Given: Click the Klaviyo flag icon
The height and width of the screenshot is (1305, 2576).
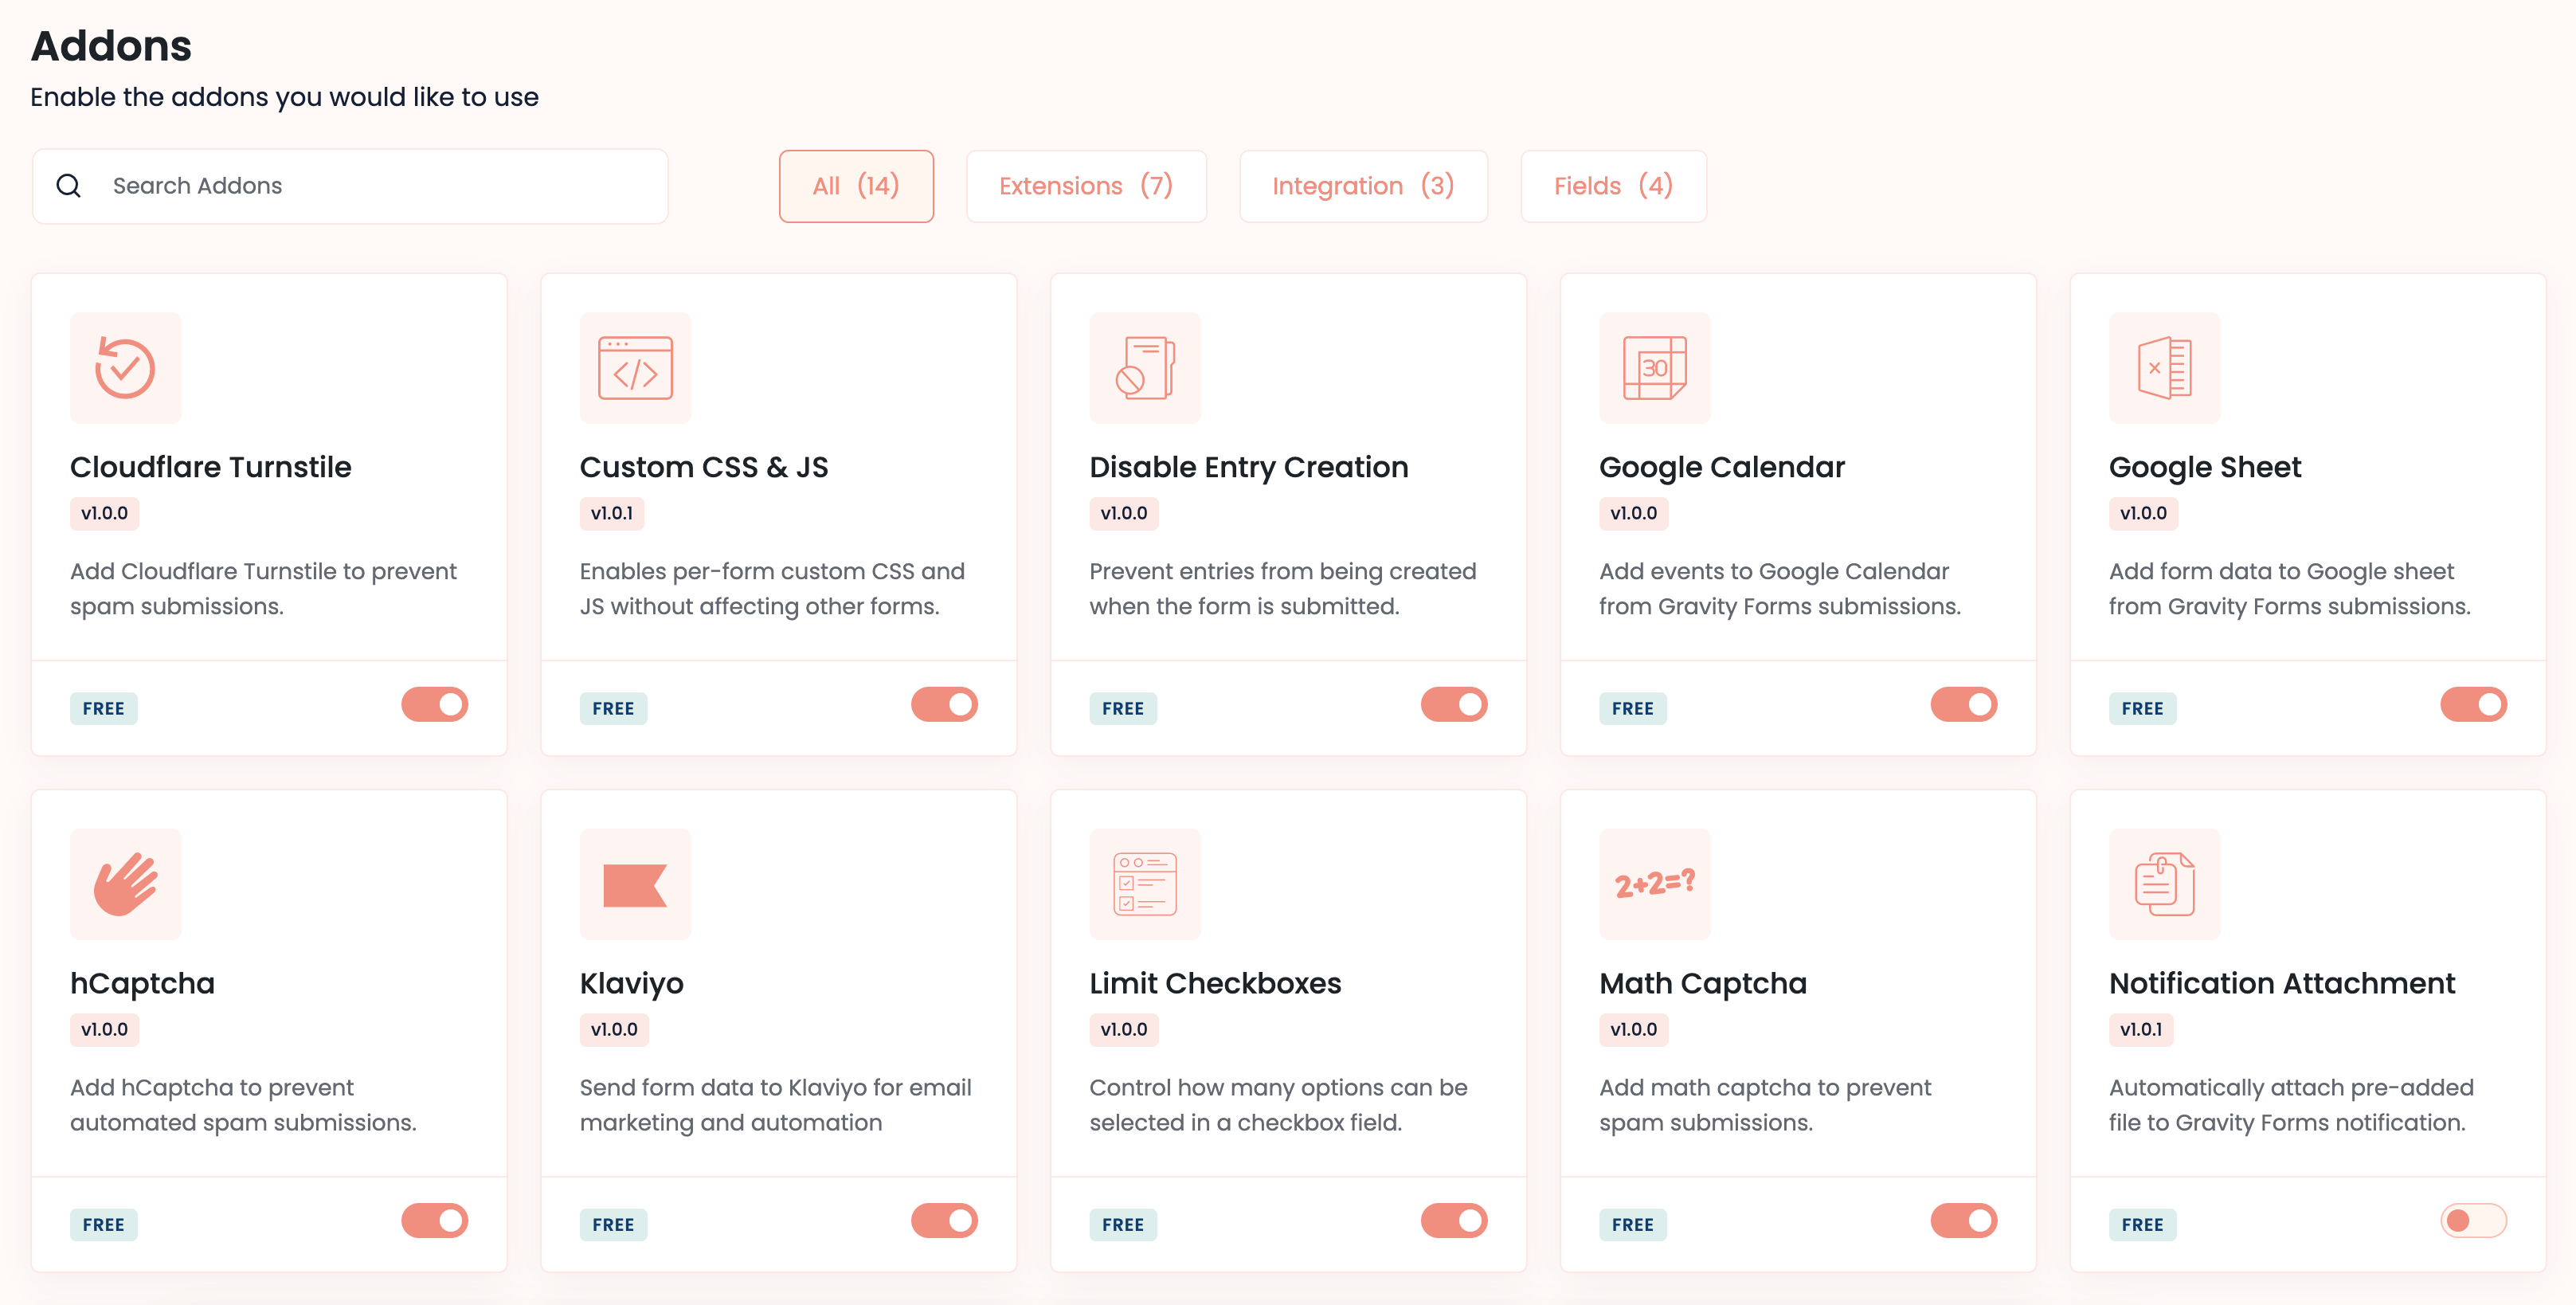Looking at the screenshot, I should click(x=635, y=884).
